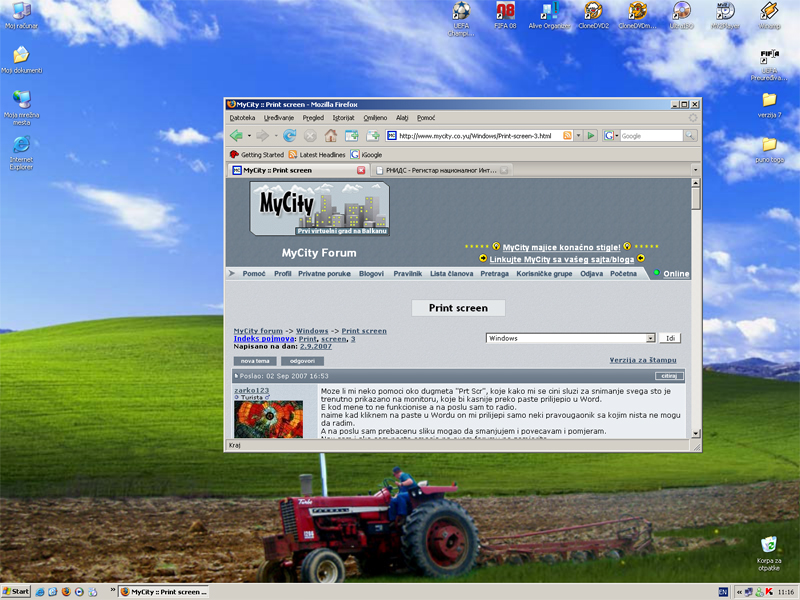Open Alive Organizer desktop icon
Viewport: 800px width, 600px height.
click(x=549, y=15)
